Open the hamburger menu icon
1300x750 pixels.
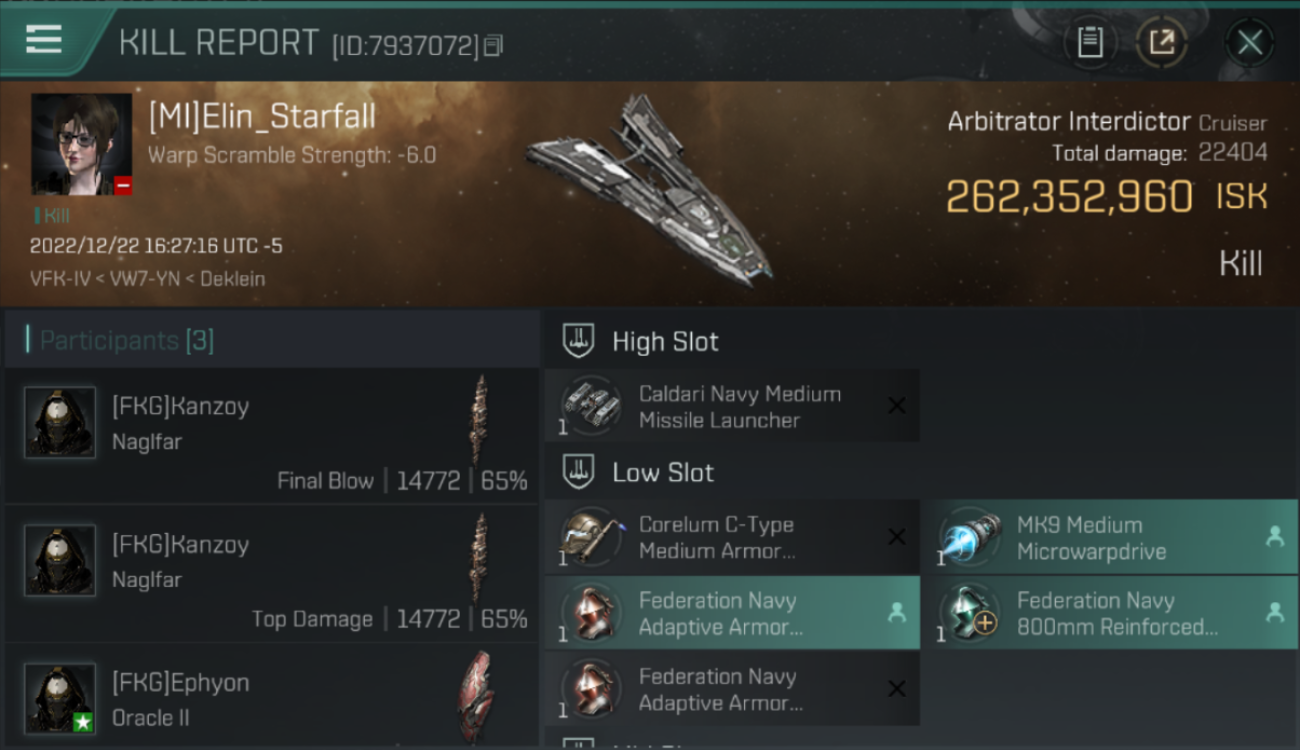point(44,40)
